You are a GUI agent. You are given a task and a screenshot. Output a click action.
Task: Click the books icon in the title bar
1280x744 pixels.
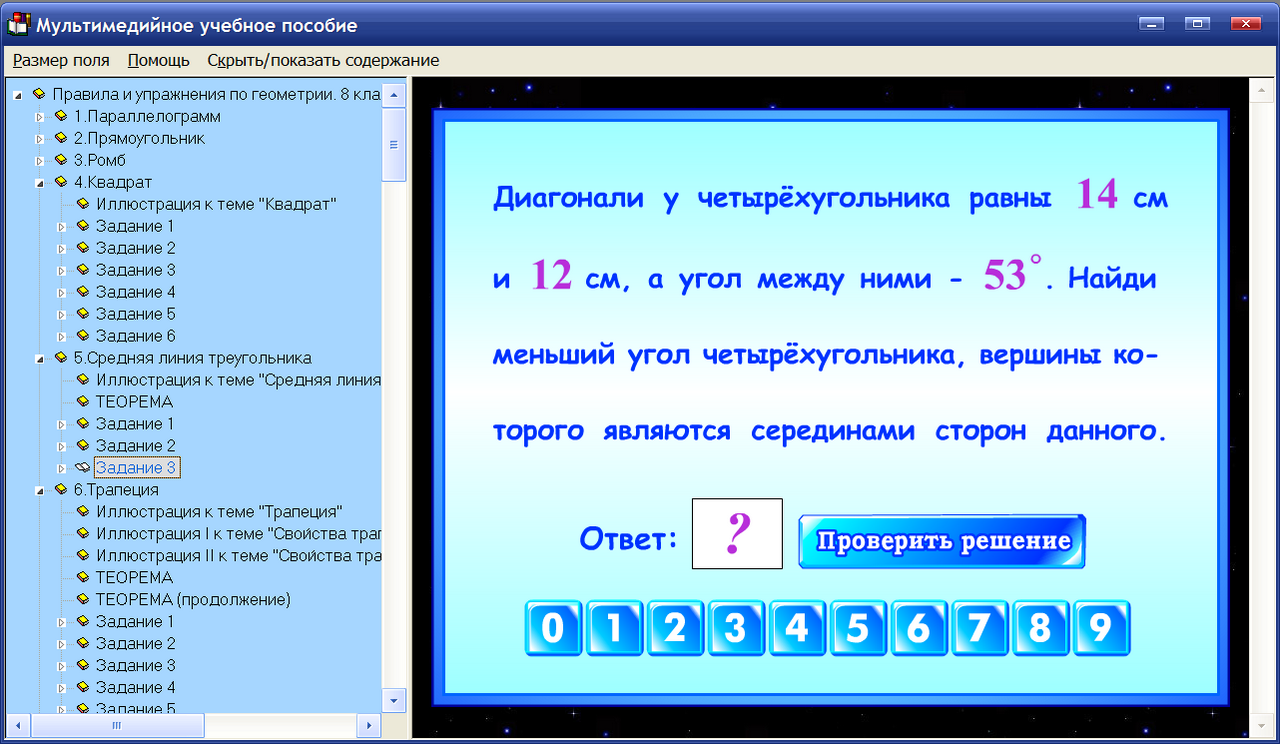point(16,25)
